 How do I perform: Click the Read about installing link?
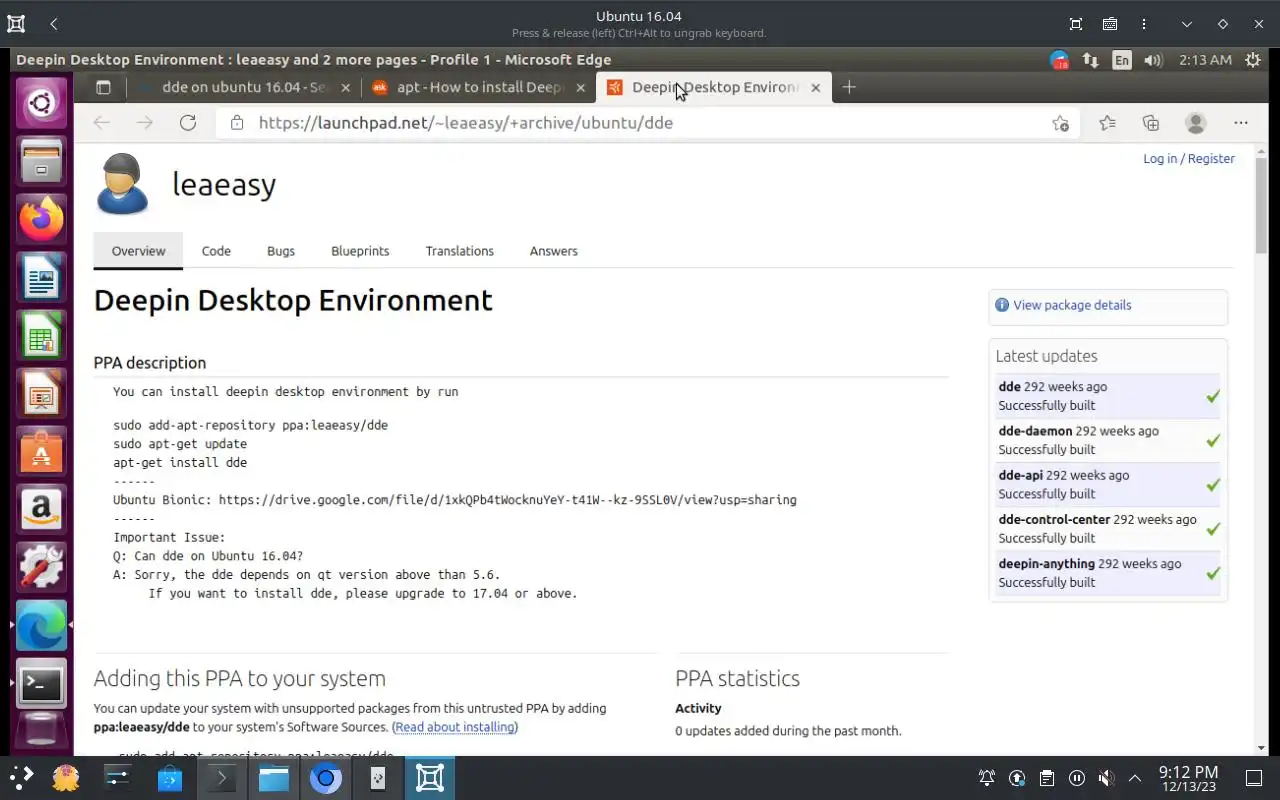[x=455, y=727]
